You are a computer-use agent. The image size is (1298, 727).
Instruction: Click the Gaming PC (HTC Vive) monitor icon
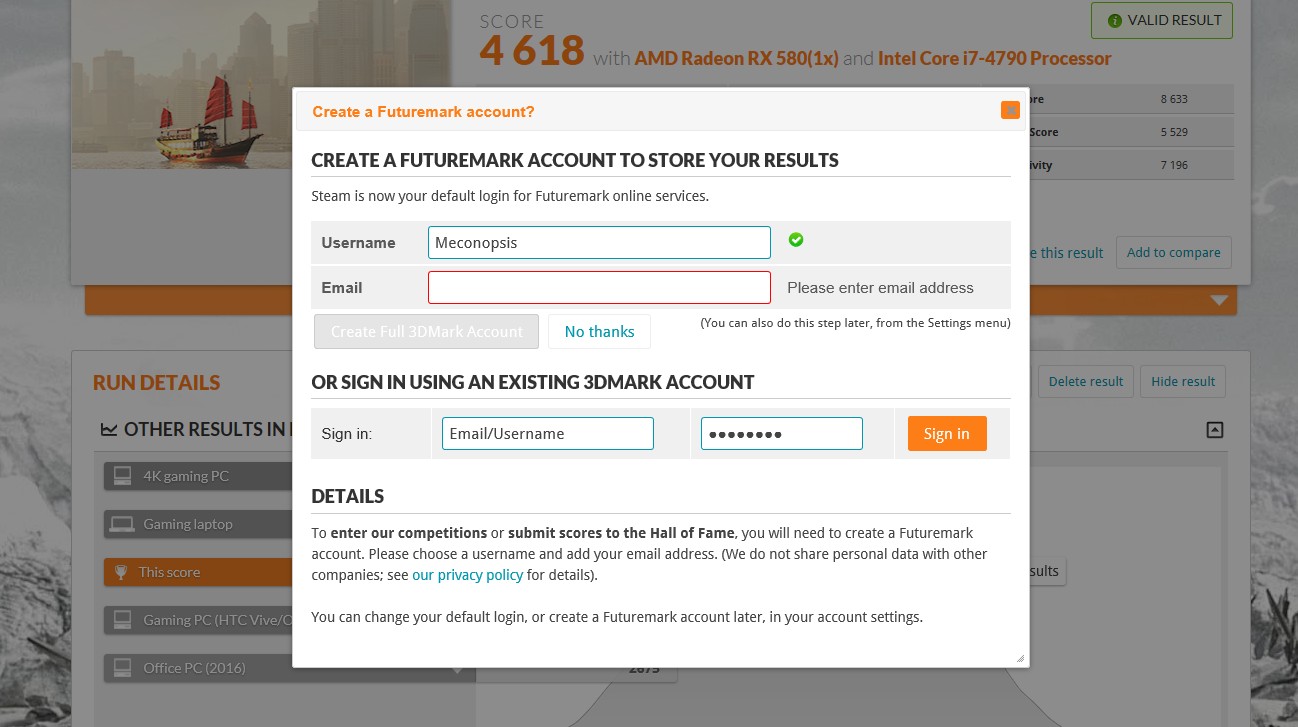[x=122, y=620]
